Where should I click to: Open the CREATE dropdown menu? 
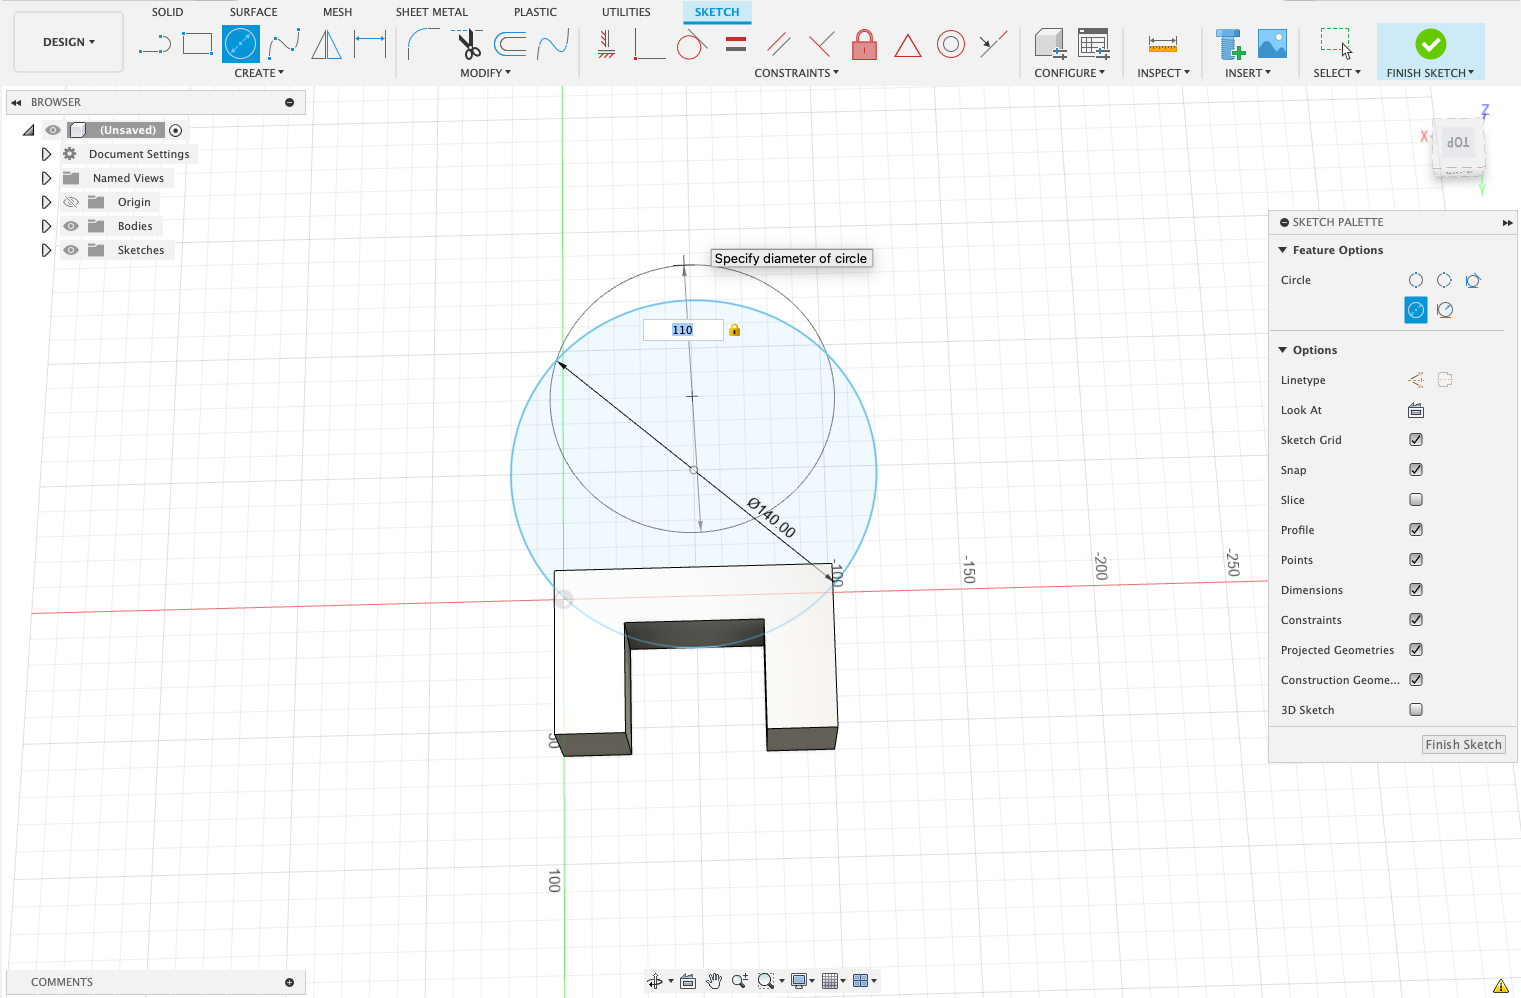pos(259,73)
